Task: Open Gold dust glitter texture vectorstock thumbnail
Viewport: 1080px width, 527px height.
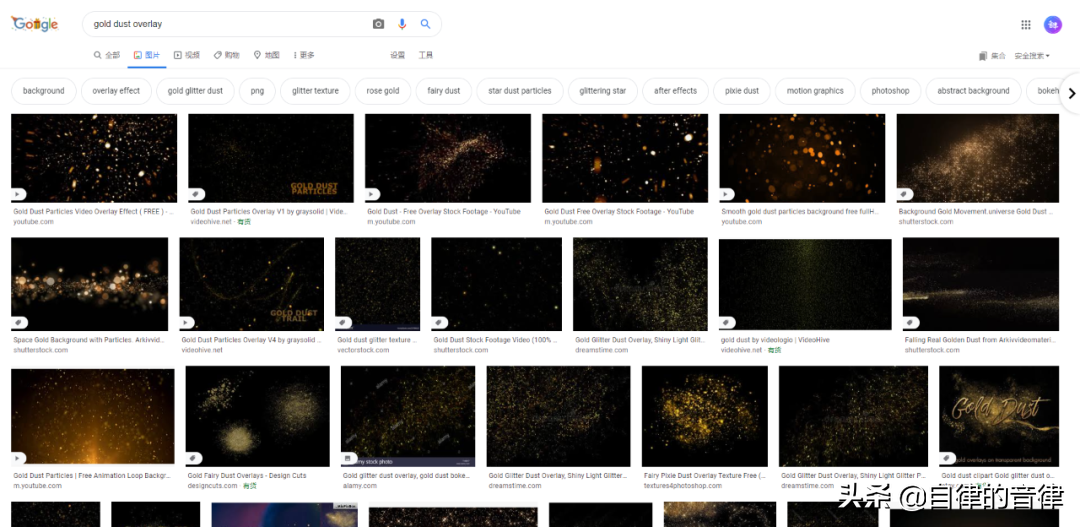Action: [377, 285]
